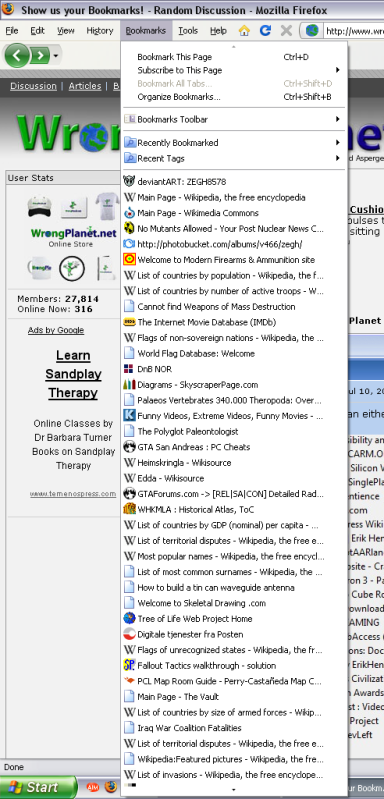Click the bookmarks menu scroll-down arrow

coord(234,790)
